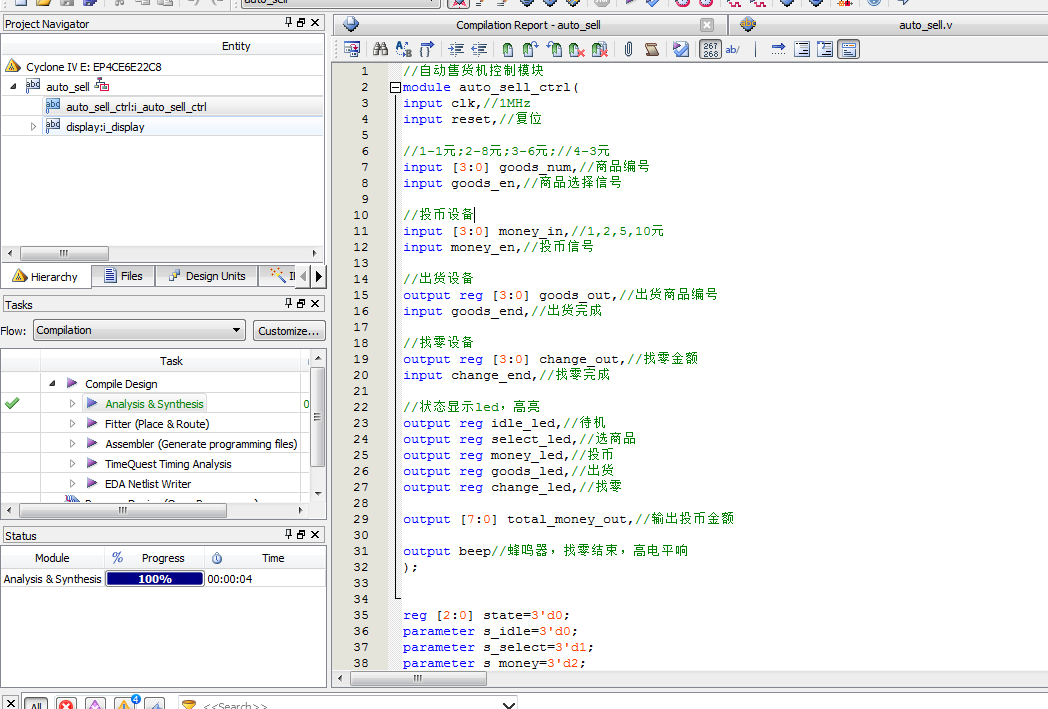This screenshot has width=1048, height=709.
Task: Switch to the Files tab
Action: pos(121,276)
